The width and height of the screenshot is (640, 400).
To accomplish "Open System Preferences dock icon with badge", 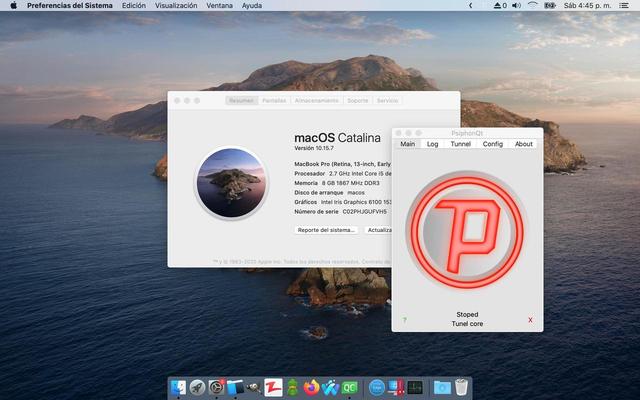I will (x=216, y=387).
